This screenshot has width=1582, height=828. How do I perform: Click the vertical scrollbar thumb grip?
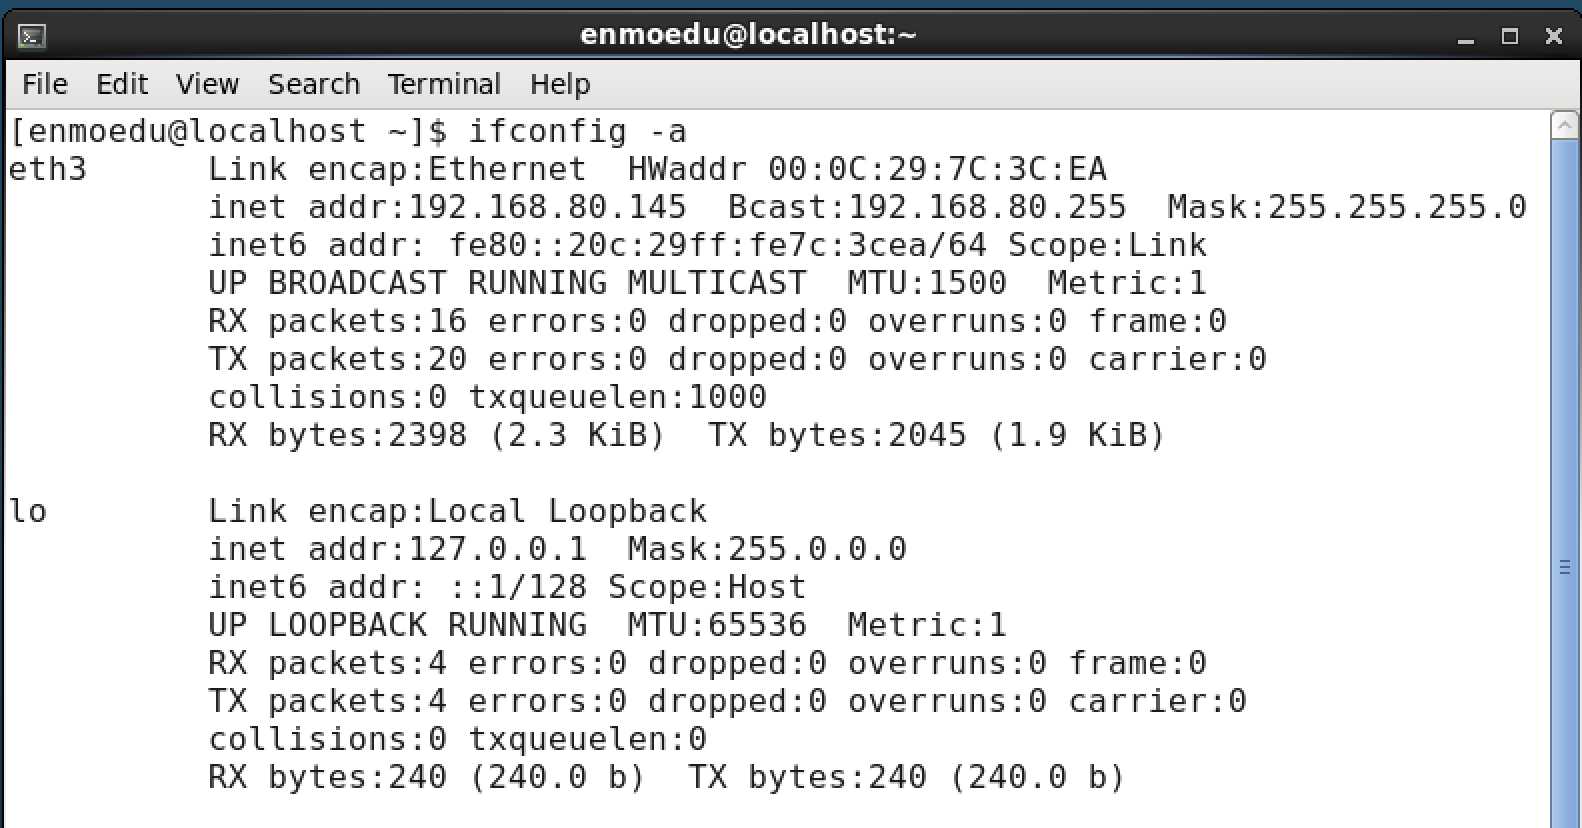[1565, 567]
